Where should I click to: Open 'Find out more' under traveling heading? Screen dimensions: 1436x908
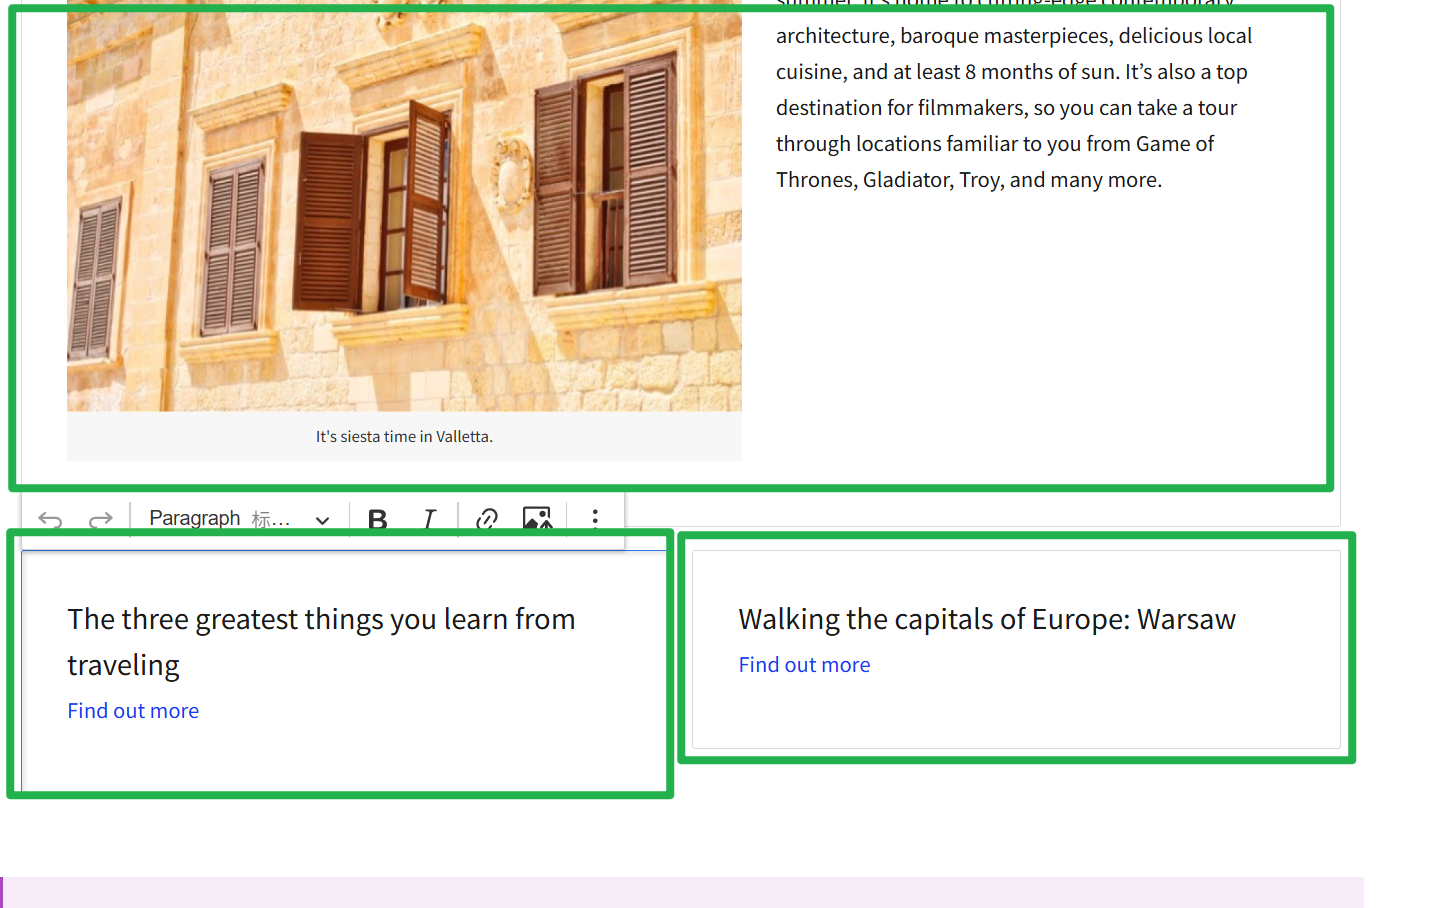(x=133, y=711)
